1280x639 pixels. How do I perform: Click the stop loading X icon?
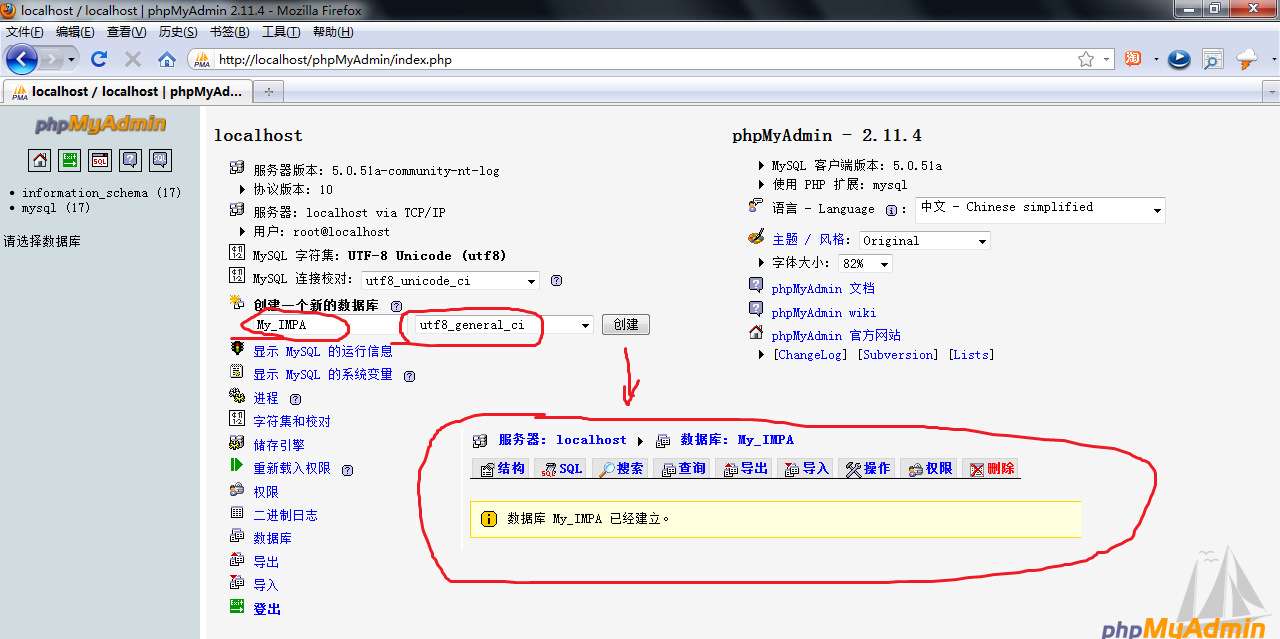pyautogui.click(x=132, y=60)
